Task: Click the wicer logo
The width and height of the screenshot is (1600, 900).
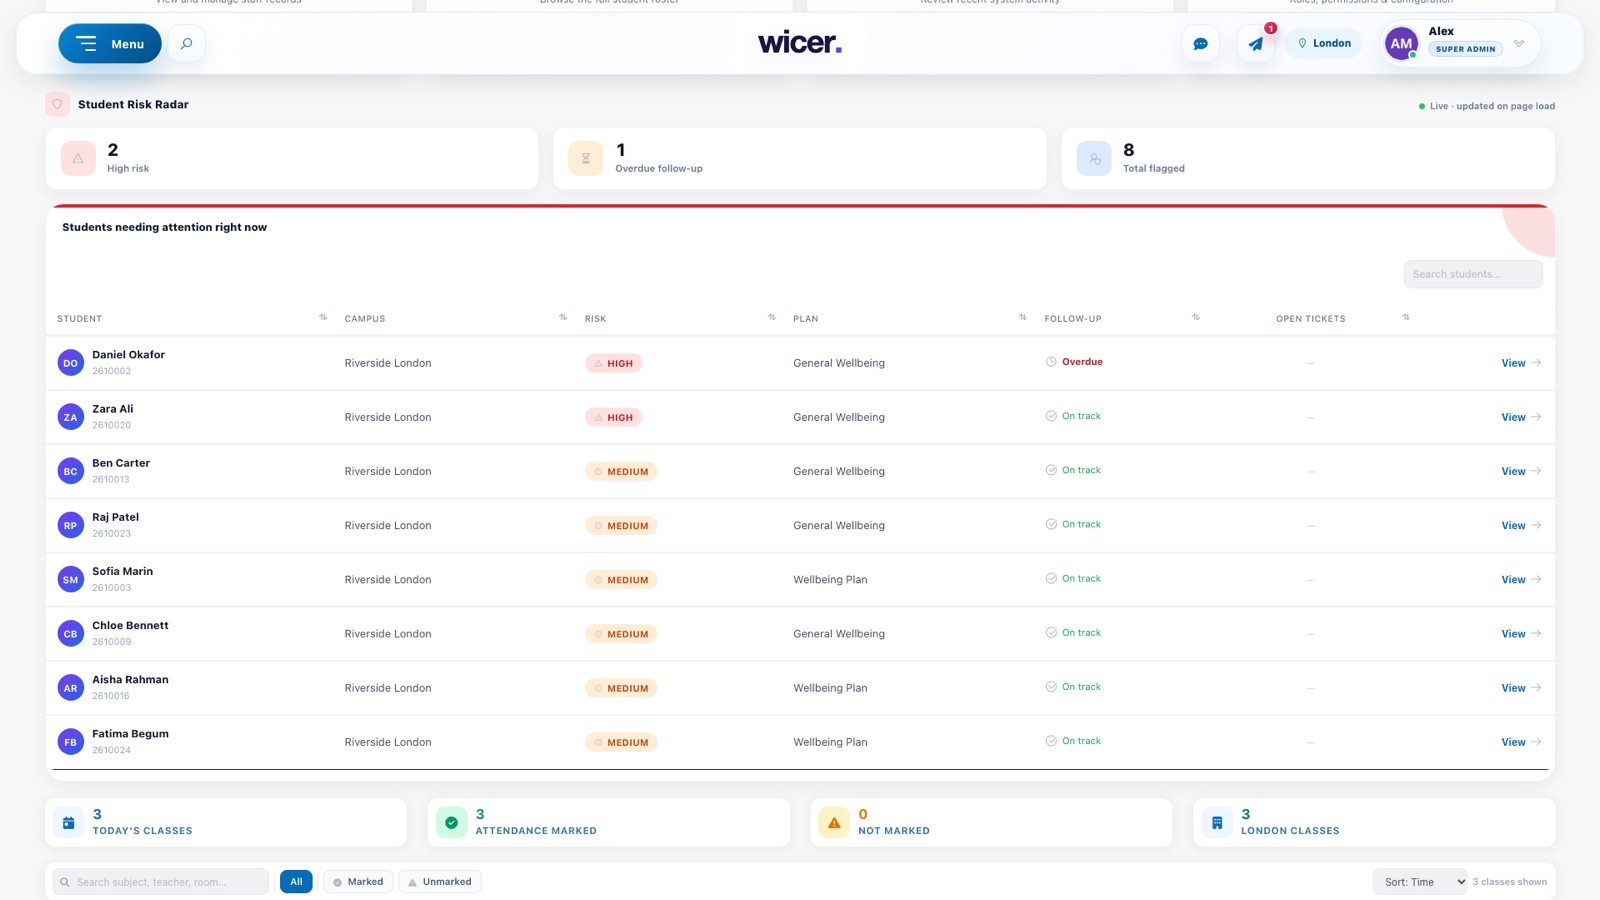Action: [800, 43]
